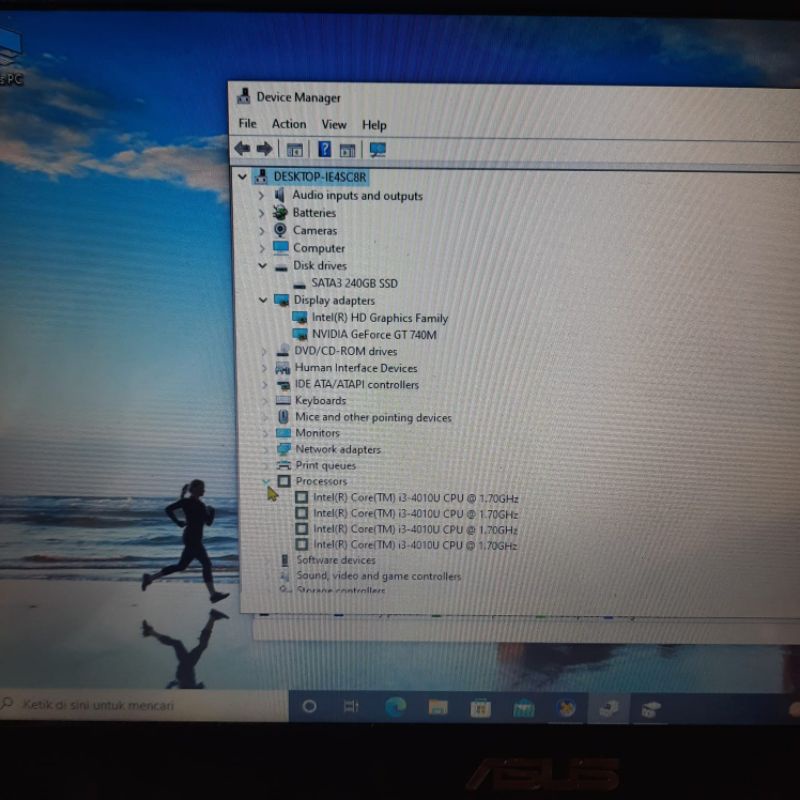Collapse the Processors category
Screen dimensions: 800x800
[x=266, y=481]
